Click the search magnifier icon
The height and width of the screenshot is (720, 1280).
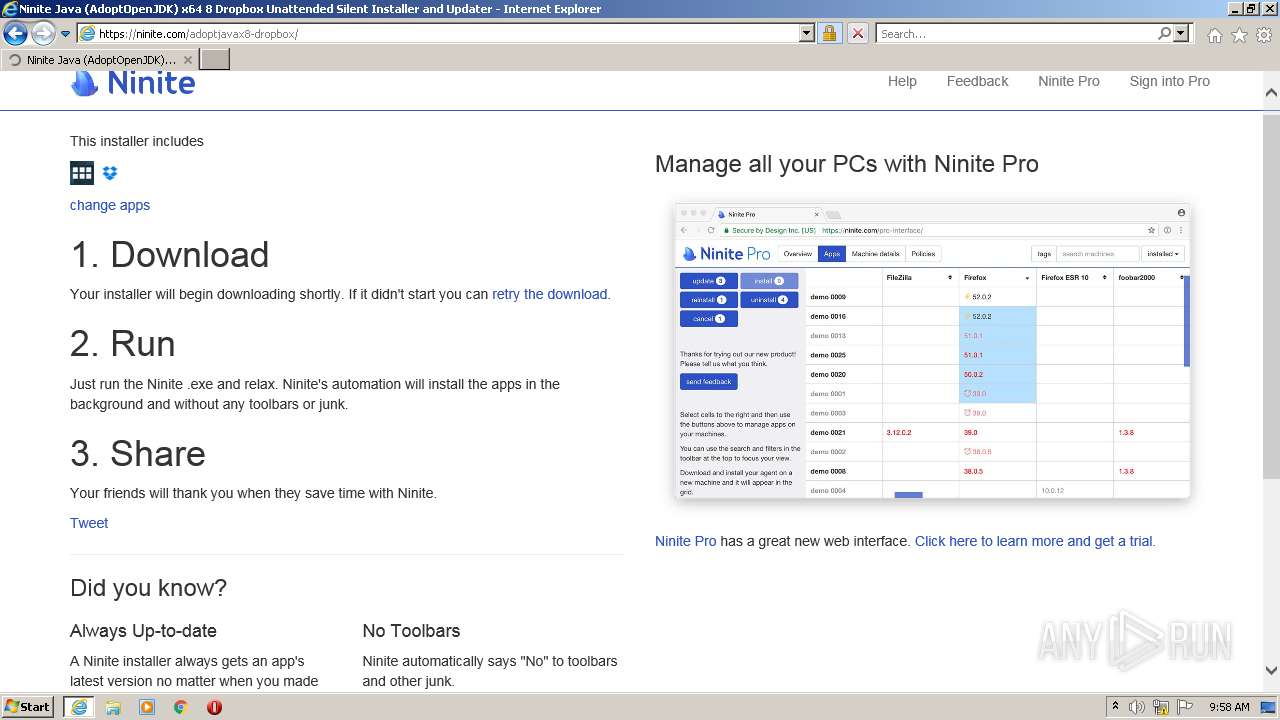pyautogui.click(x=1164, y=34)
